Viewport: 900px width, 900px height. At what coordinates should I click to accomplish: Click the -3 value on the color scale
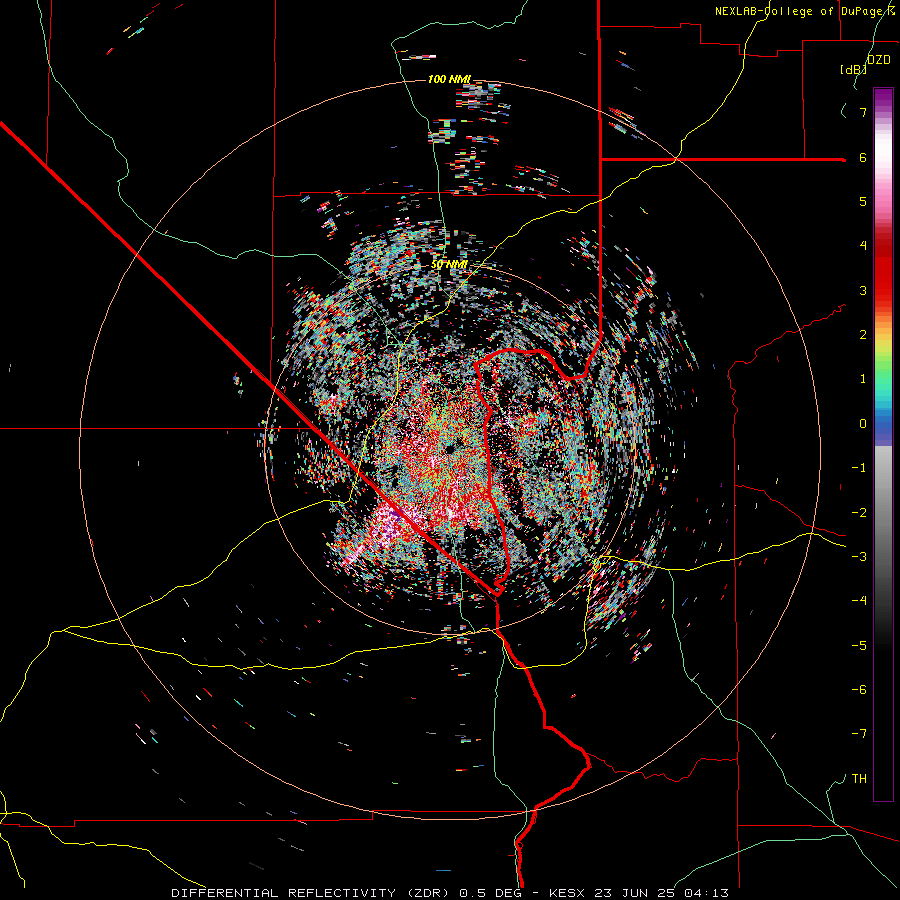(859, 557)
